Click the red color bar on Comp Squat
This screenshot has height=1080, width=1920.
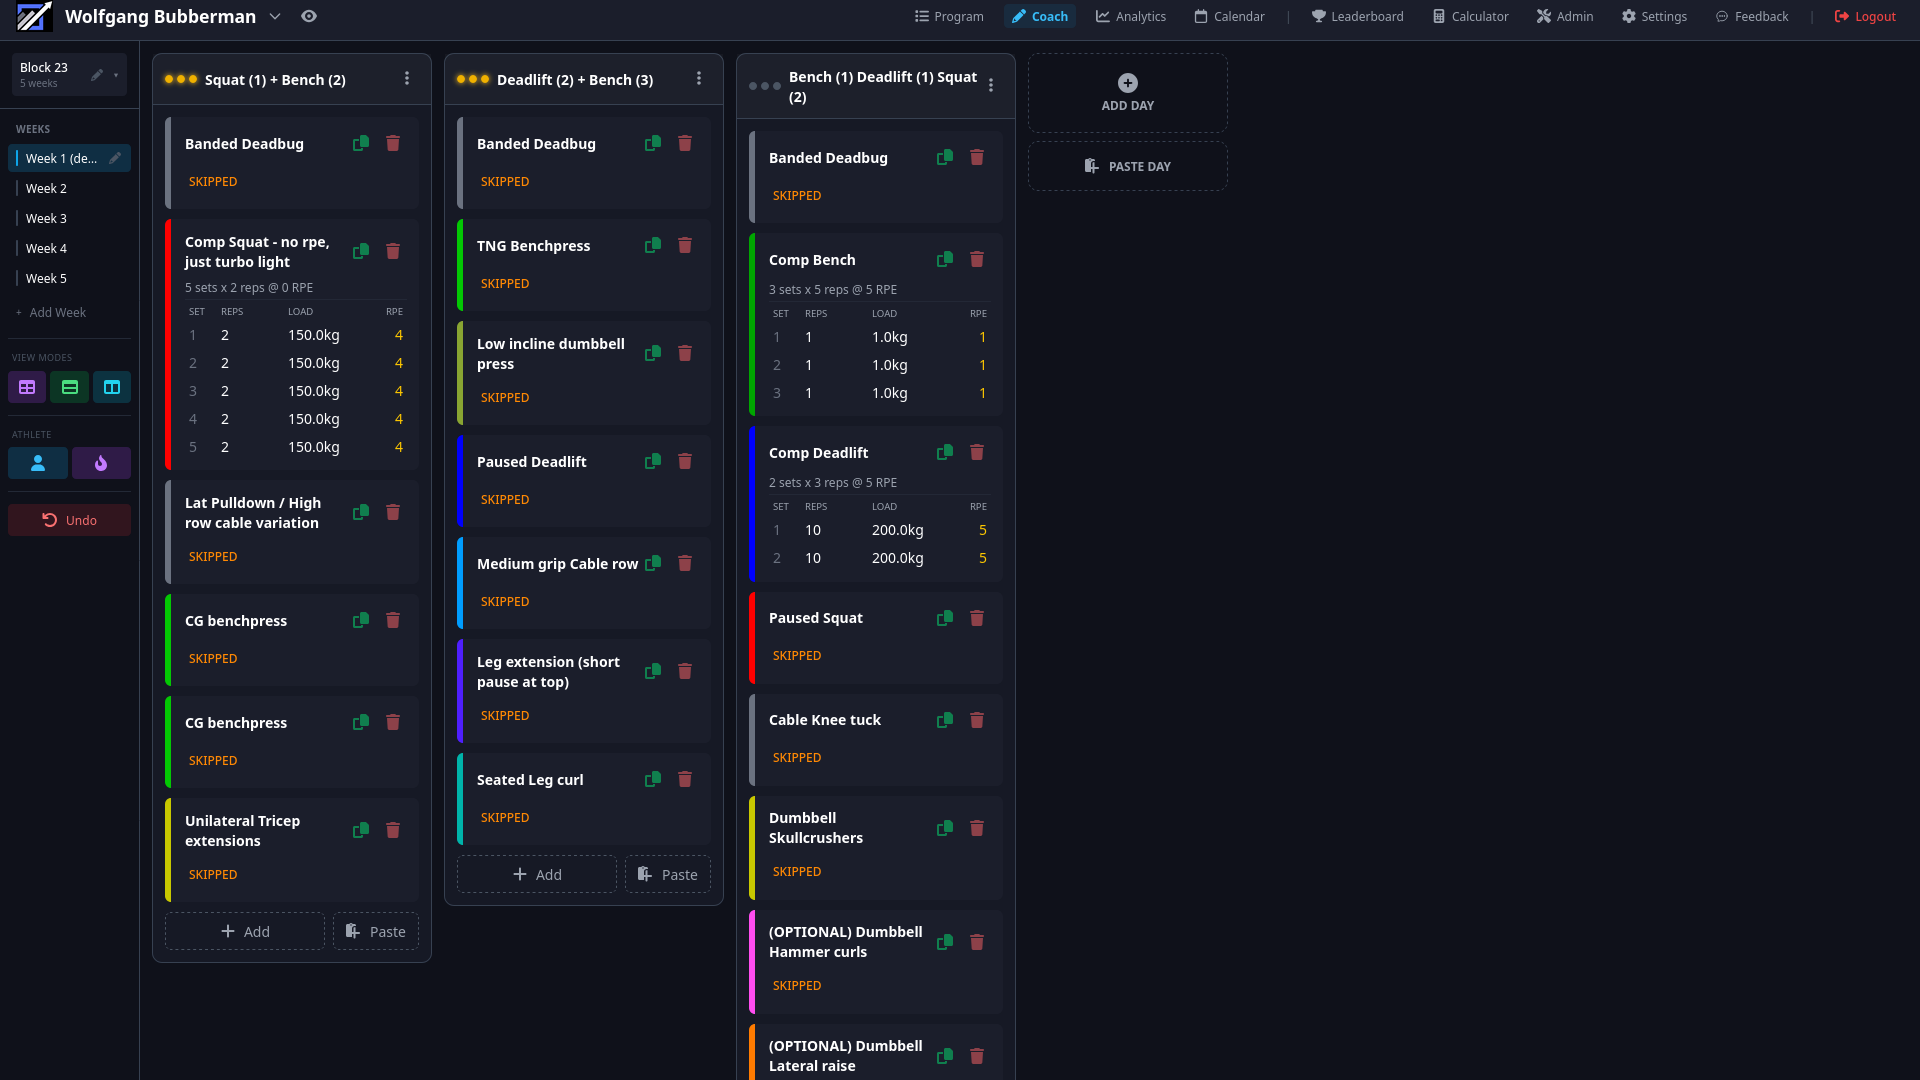coord(168,345)
